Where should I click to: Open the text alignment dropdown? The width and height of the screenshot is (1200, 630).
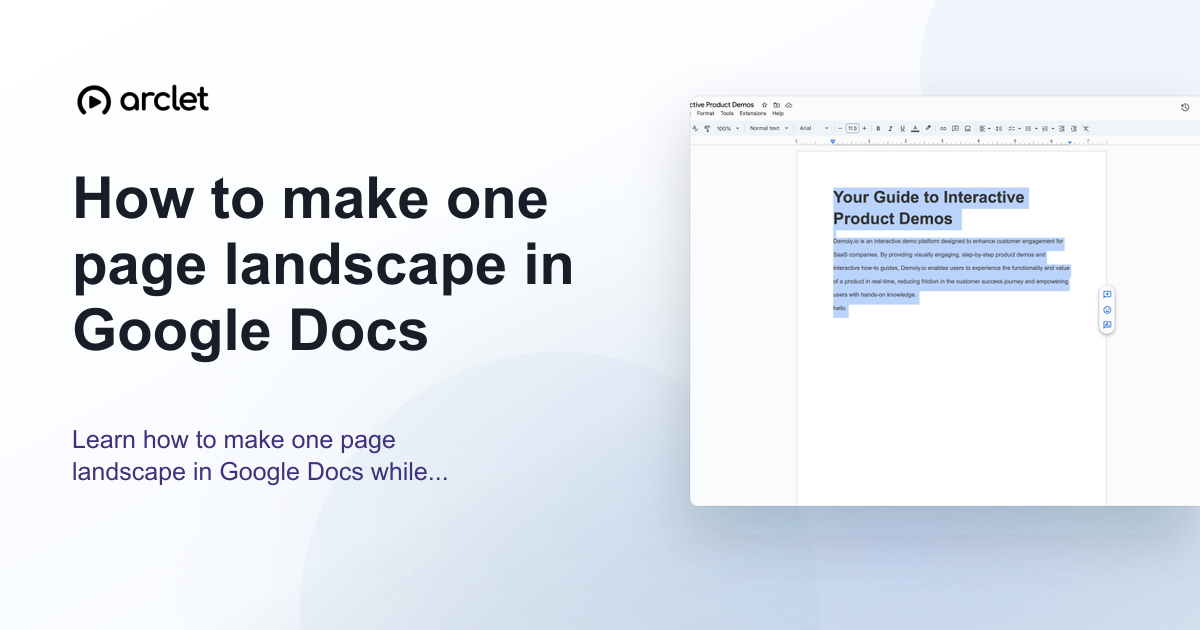coord(985,128)
